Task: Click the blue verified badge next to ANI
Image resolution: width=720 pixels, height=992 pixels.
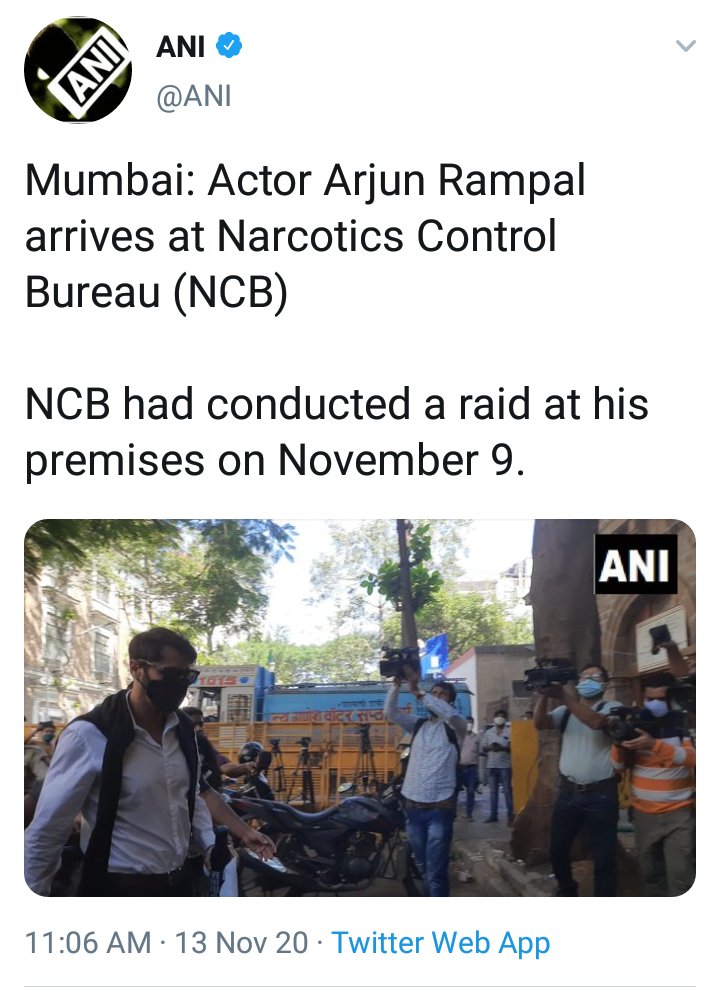Action: [229, 46]
